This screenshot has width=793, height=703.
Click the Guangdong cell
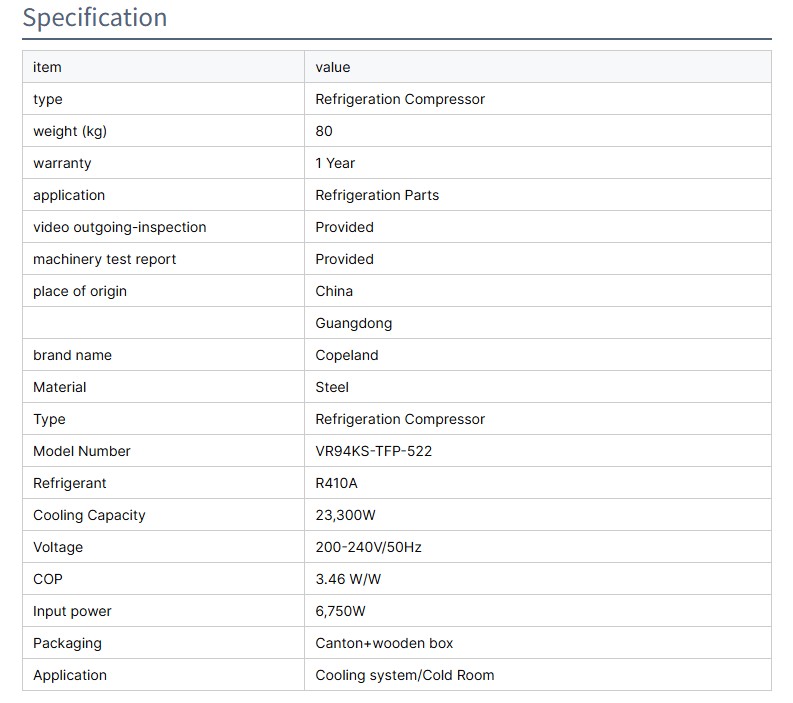coord(353,323)
